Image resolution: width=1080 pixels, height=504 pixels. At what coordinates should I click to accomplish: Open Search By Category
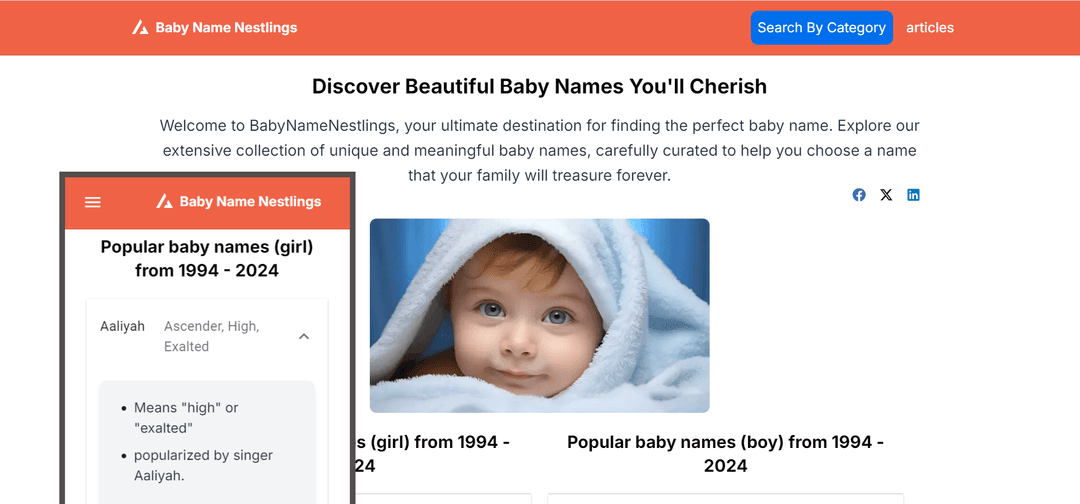pyautogui.click(x=822, y=28)
